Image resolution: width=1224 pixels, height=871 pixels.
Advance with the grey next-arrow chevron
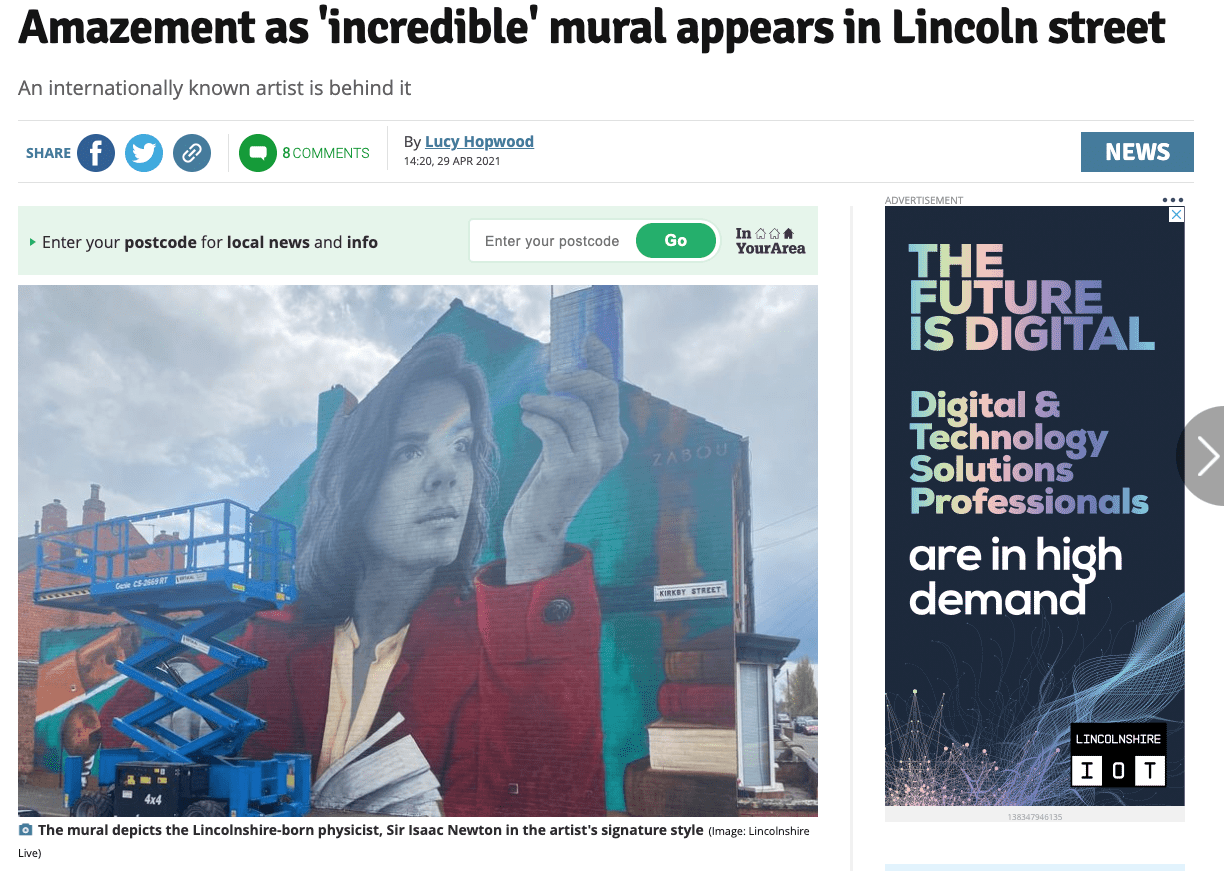point(1203,455)
